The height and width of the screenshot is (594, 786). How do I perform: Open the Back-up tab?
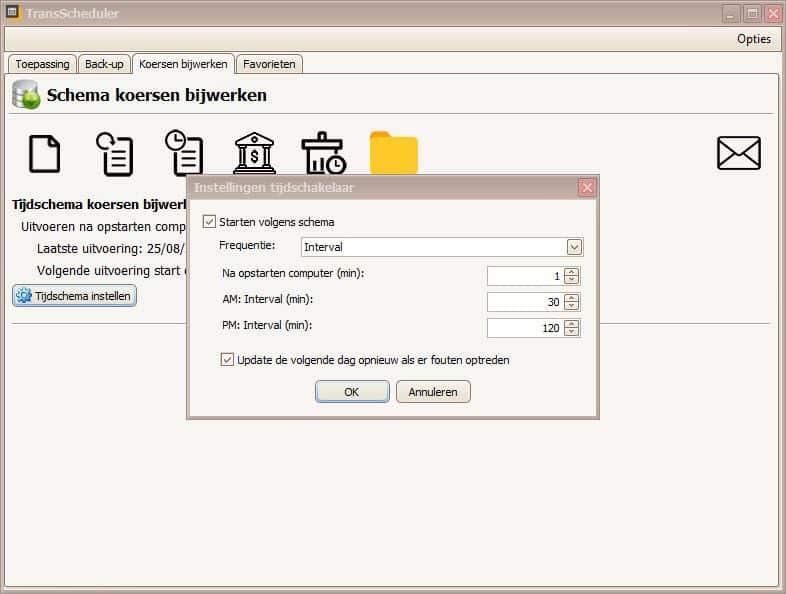click(104, 64)
